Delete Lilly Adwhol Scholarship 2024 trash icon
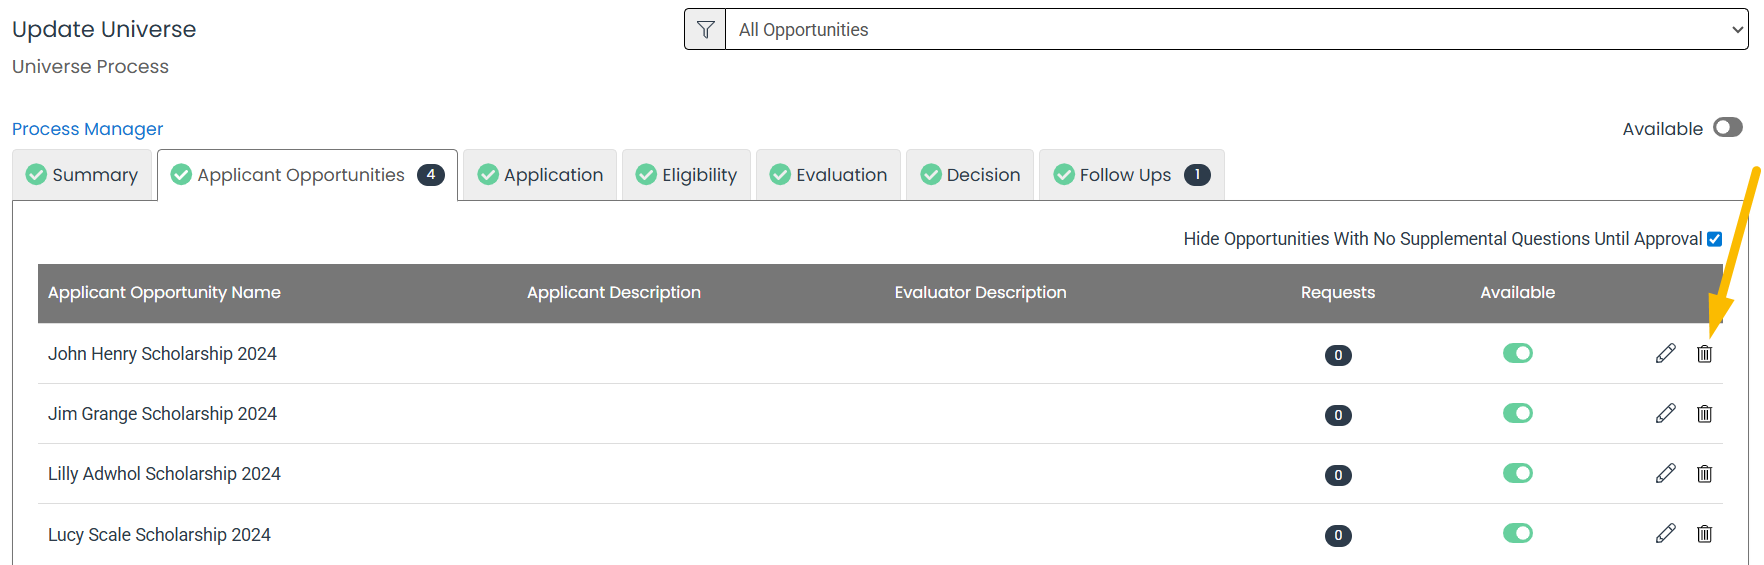This screenshot has height=565, width=1764. click(1705, 474)
